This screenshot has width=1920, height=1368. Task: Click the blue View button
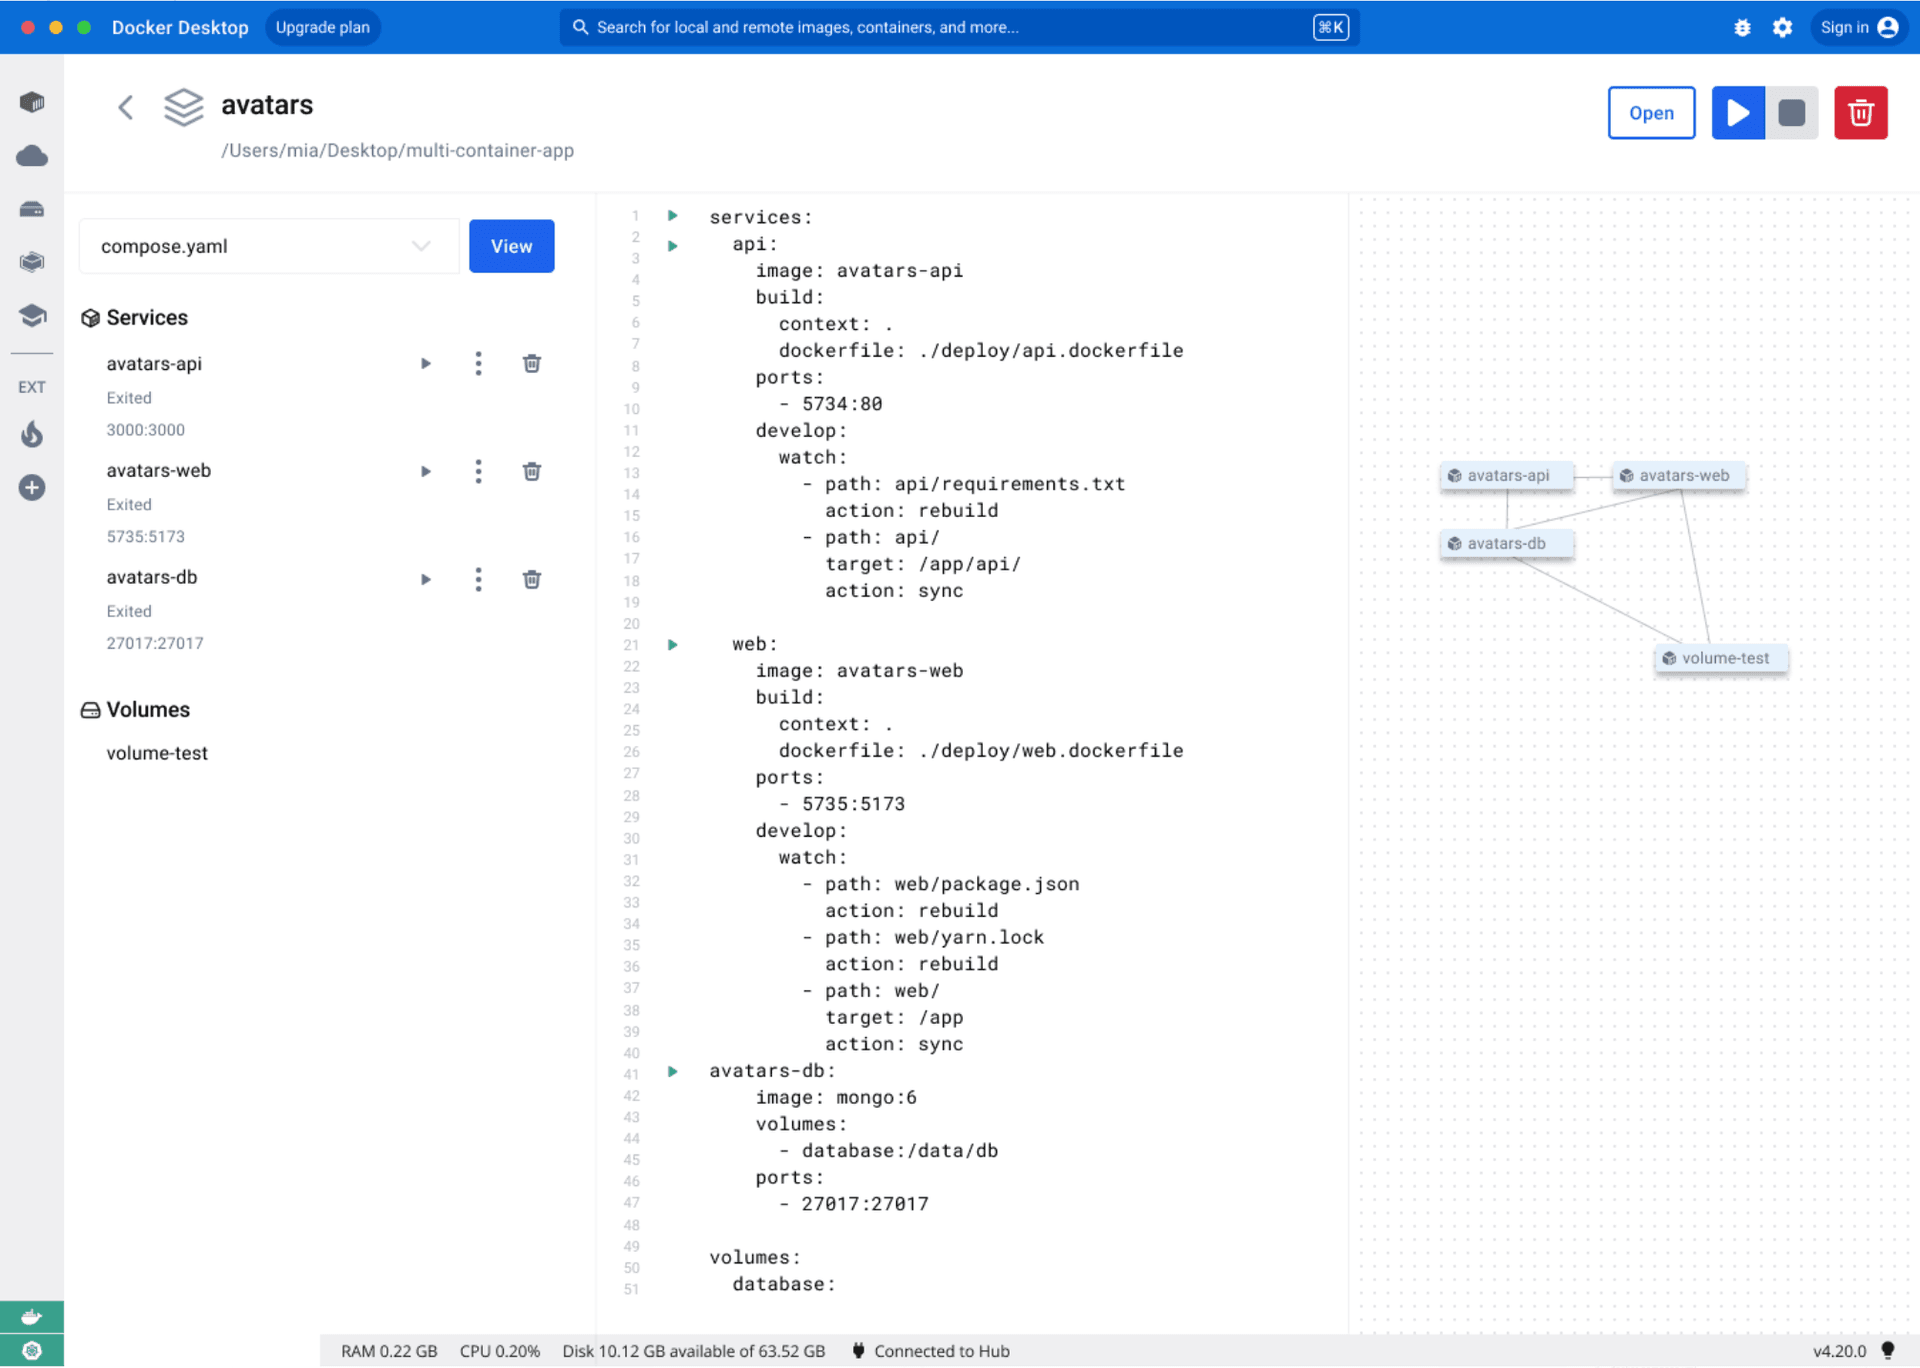tap(511, 246)
